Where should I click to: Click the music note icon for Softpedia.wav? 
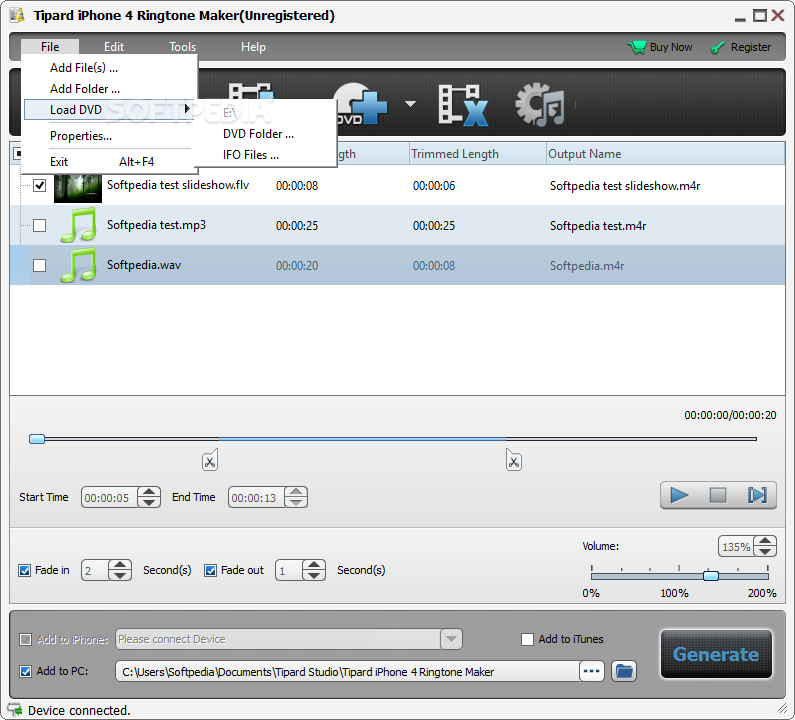[78, 265]
